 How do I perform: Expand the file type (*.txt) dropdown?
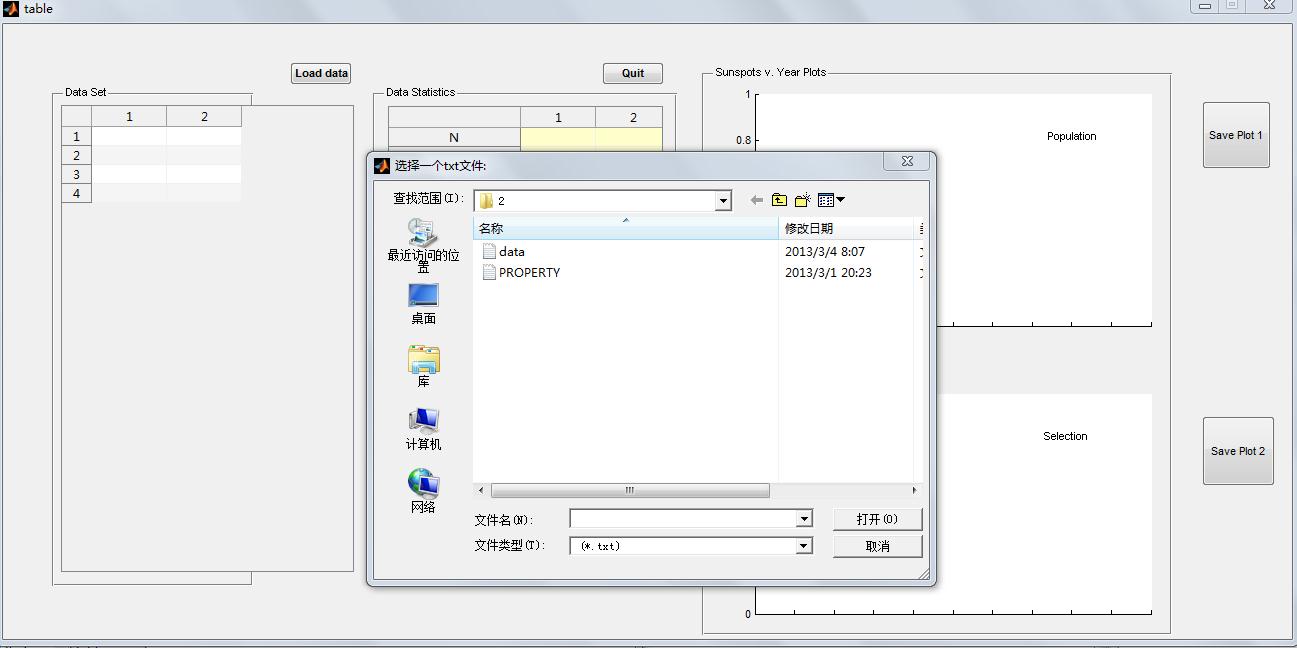804,546
